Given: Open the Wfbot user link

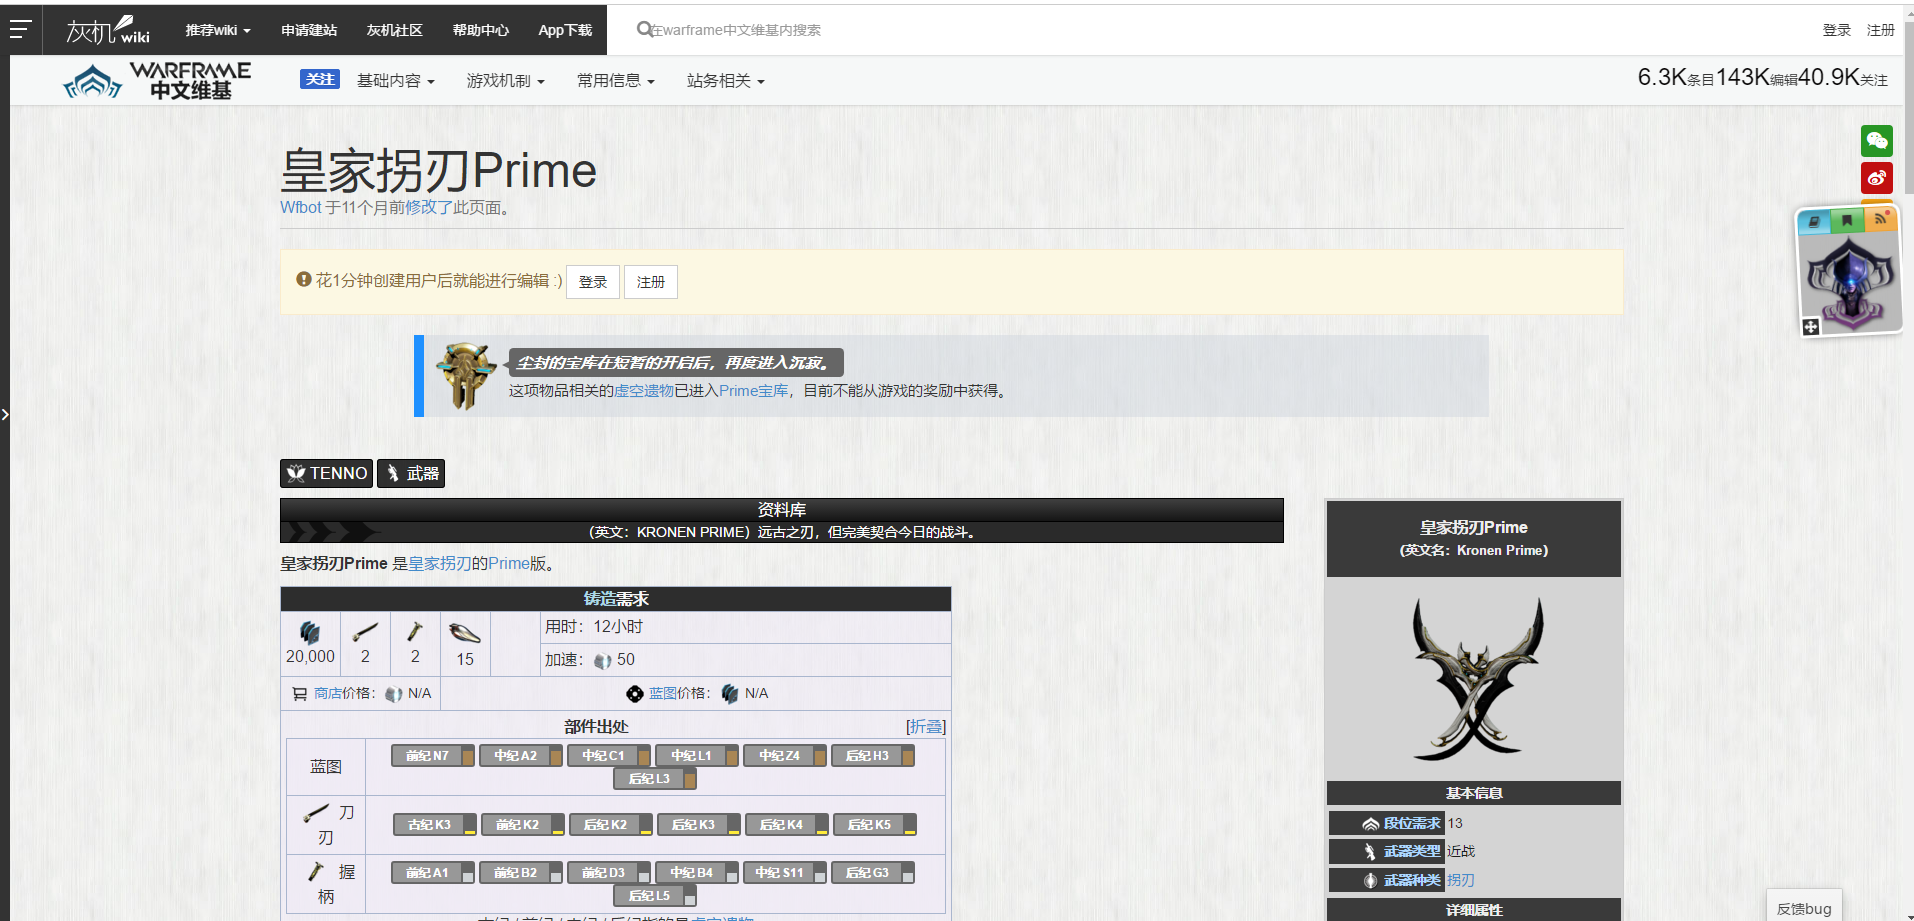Looking at the screenshot, I should pos(301,208).
